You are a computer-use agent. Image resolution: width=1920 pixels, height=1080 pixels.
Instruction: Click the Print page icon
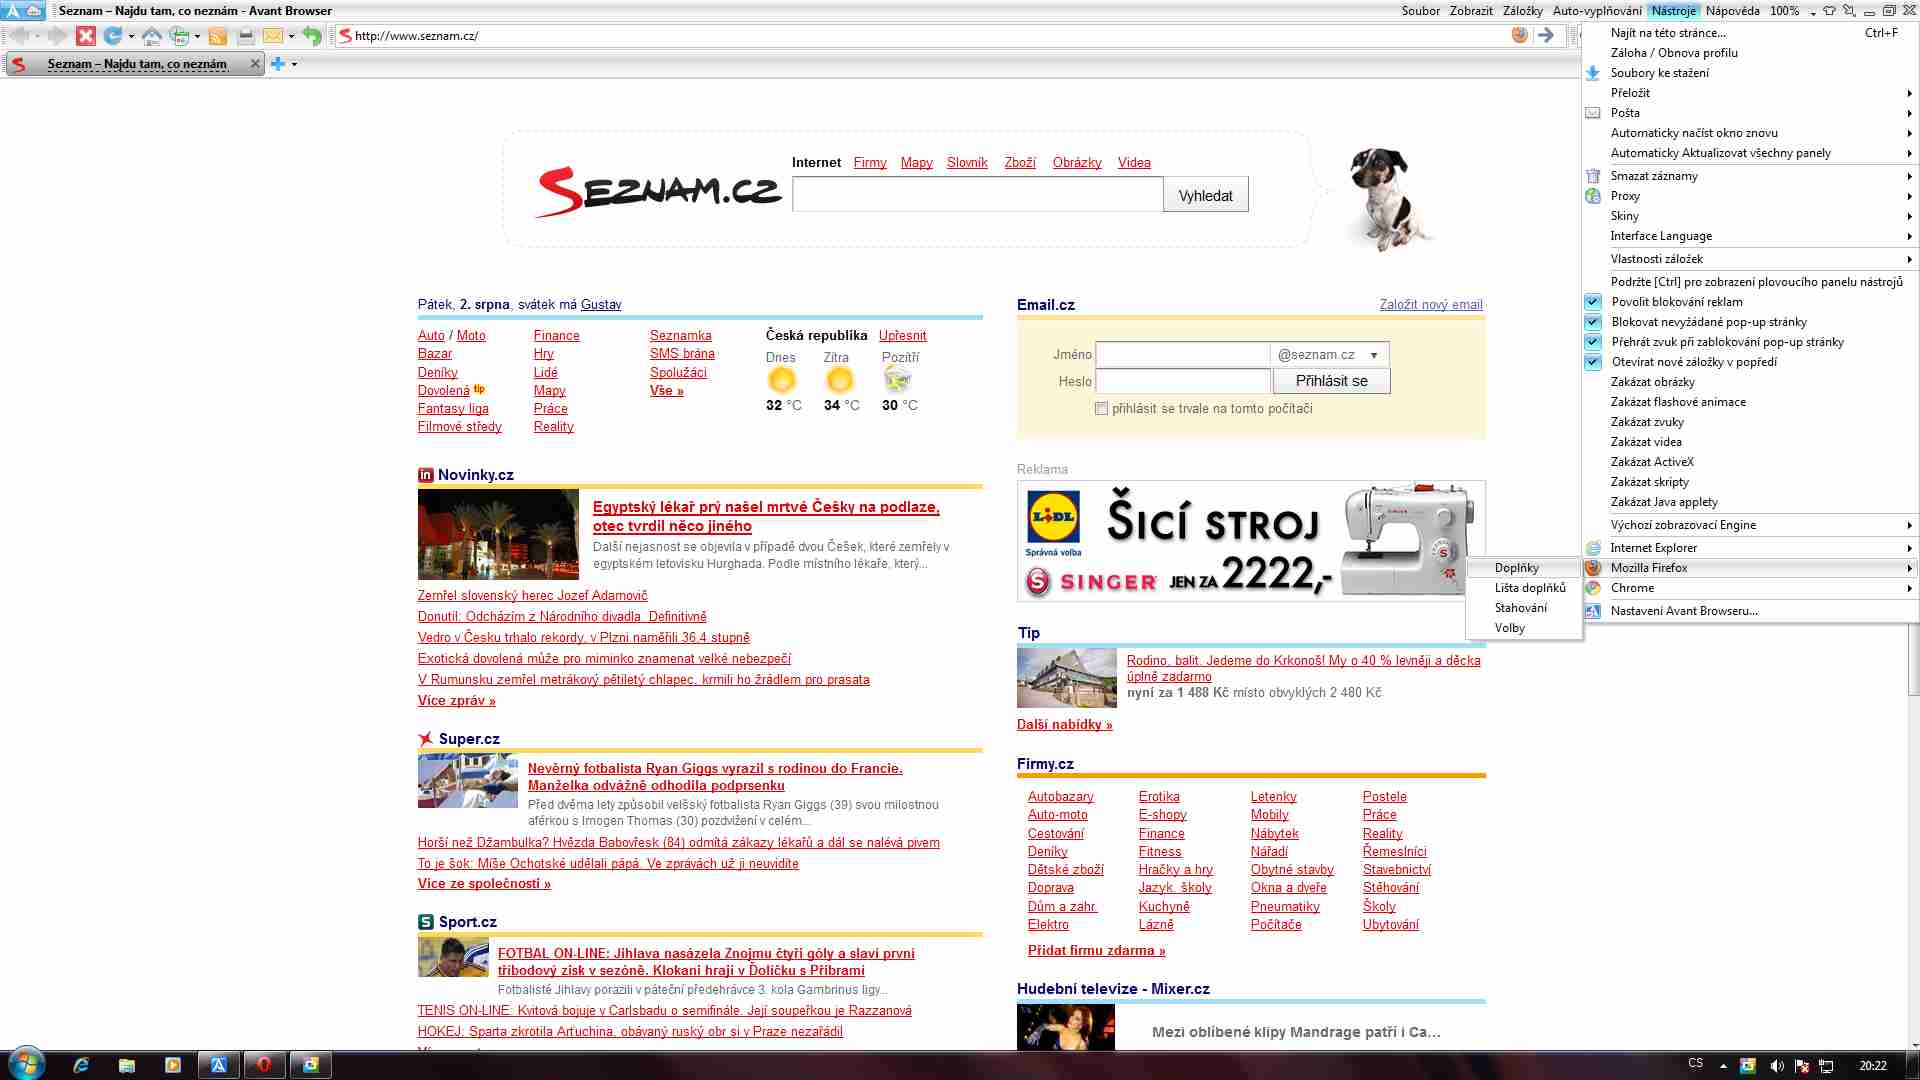click(245, 36)
